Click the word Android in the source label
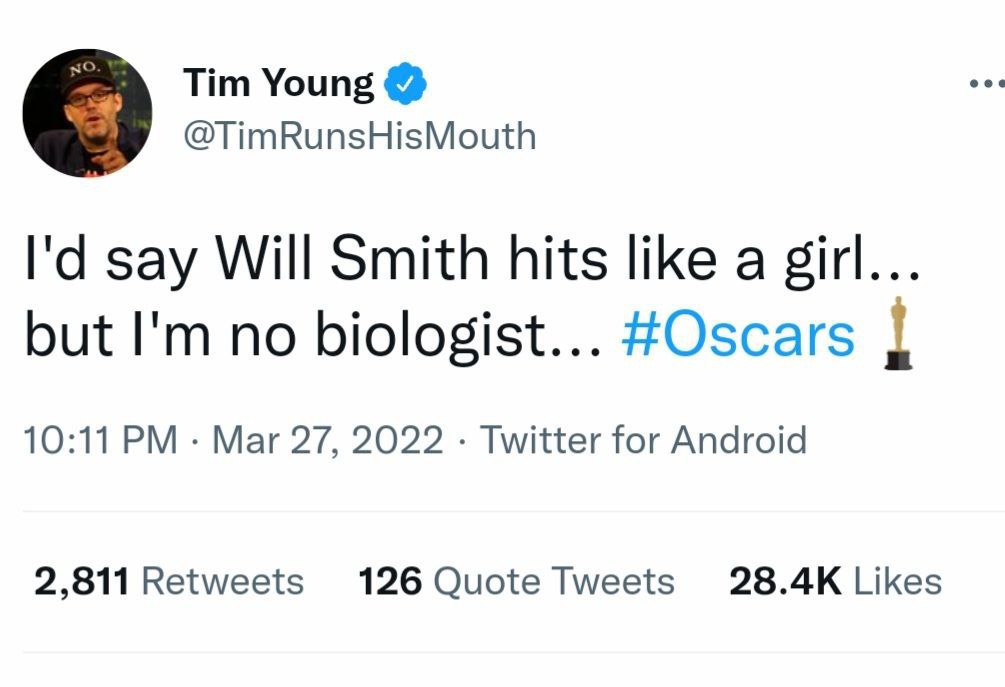 (x=738, y=440)
